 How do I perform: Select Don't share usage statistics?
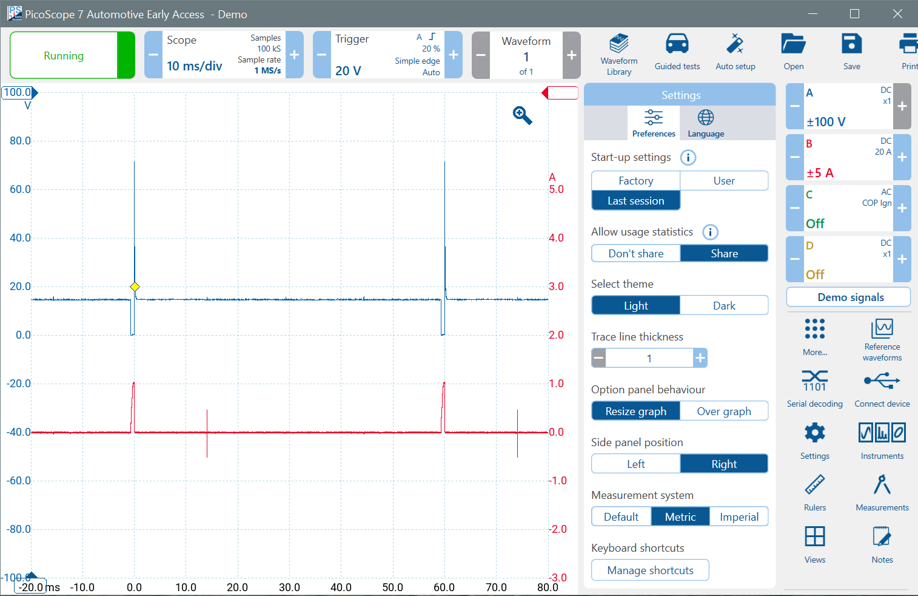point(636,254)
